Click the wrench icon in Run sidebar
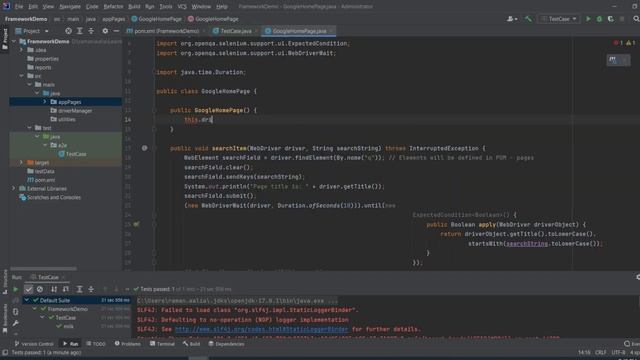 [16, 323]
